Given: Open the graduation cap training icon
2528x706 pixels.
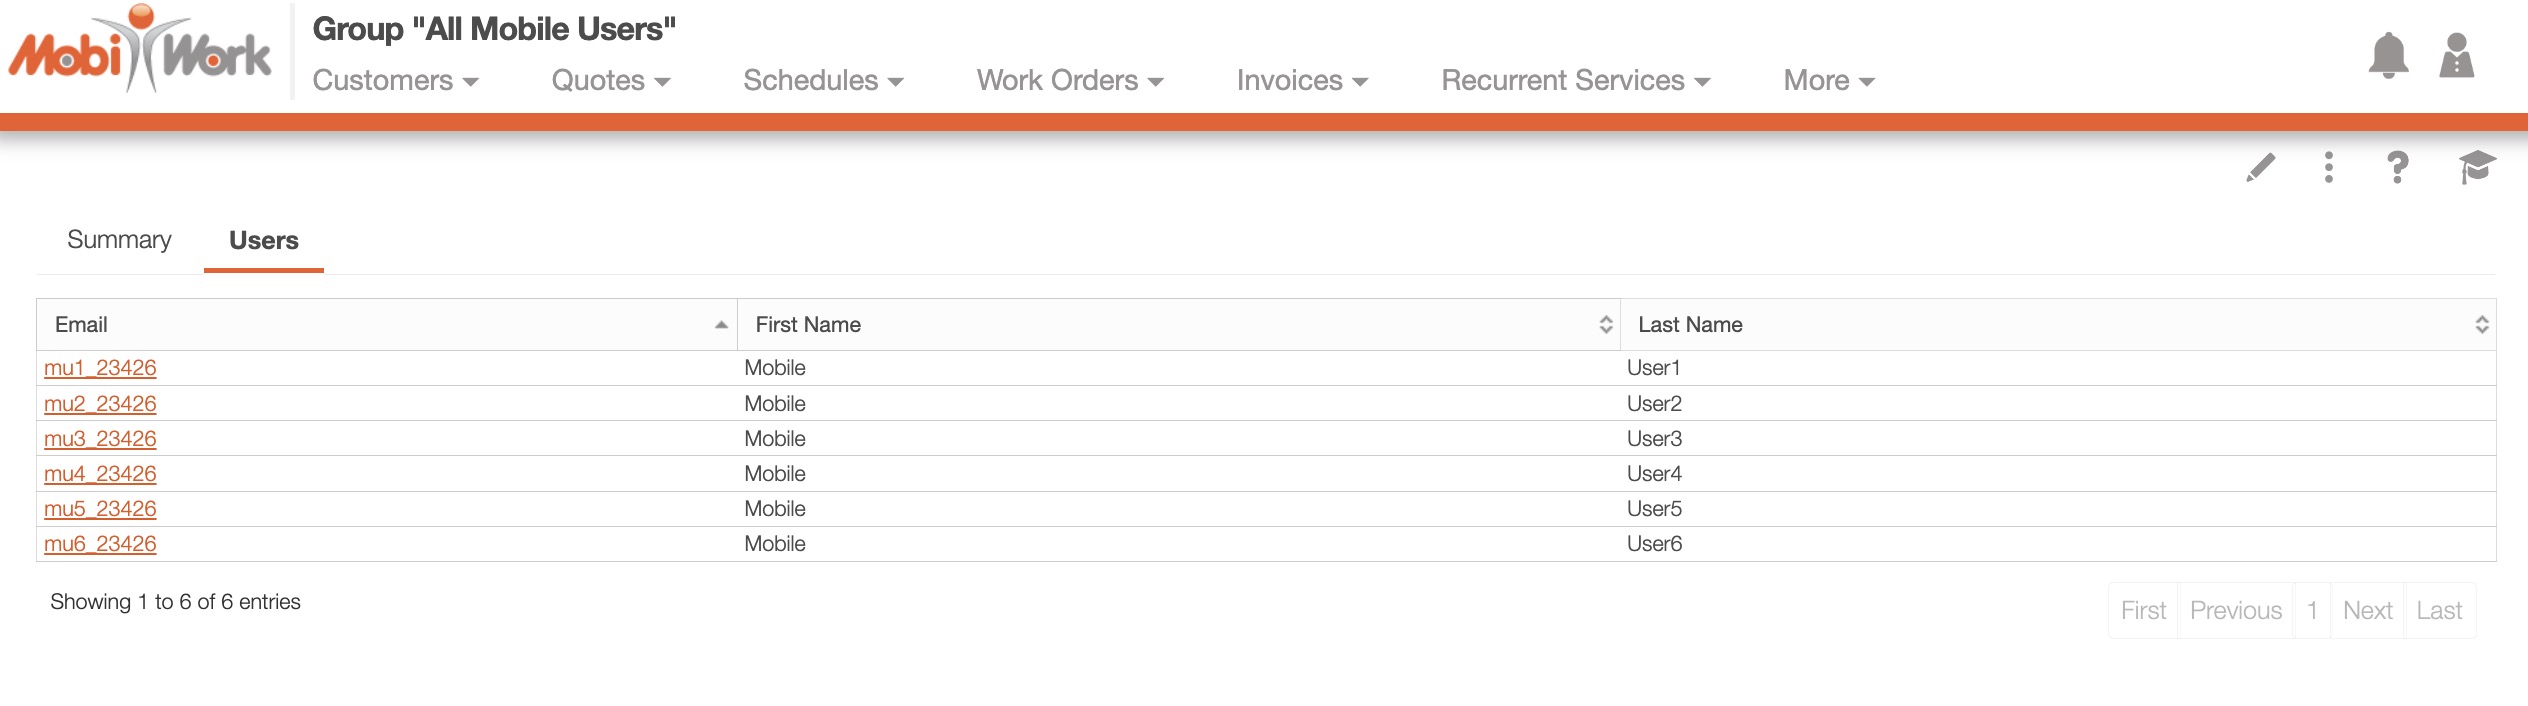Looking at the screenshot, I should click(2476, 167).
